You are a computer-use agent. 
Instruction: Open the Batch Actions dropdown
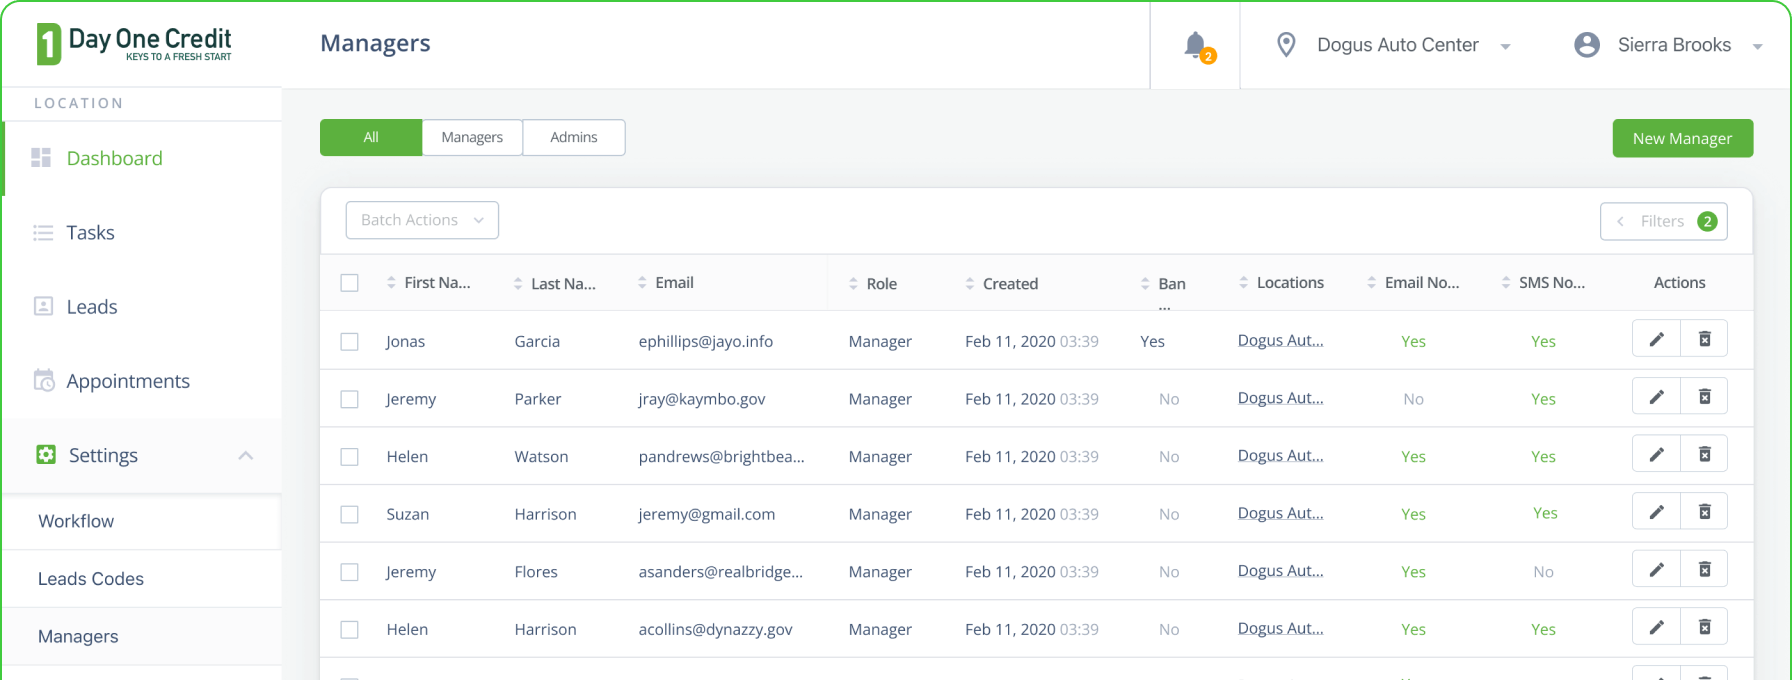click(422, 220)
